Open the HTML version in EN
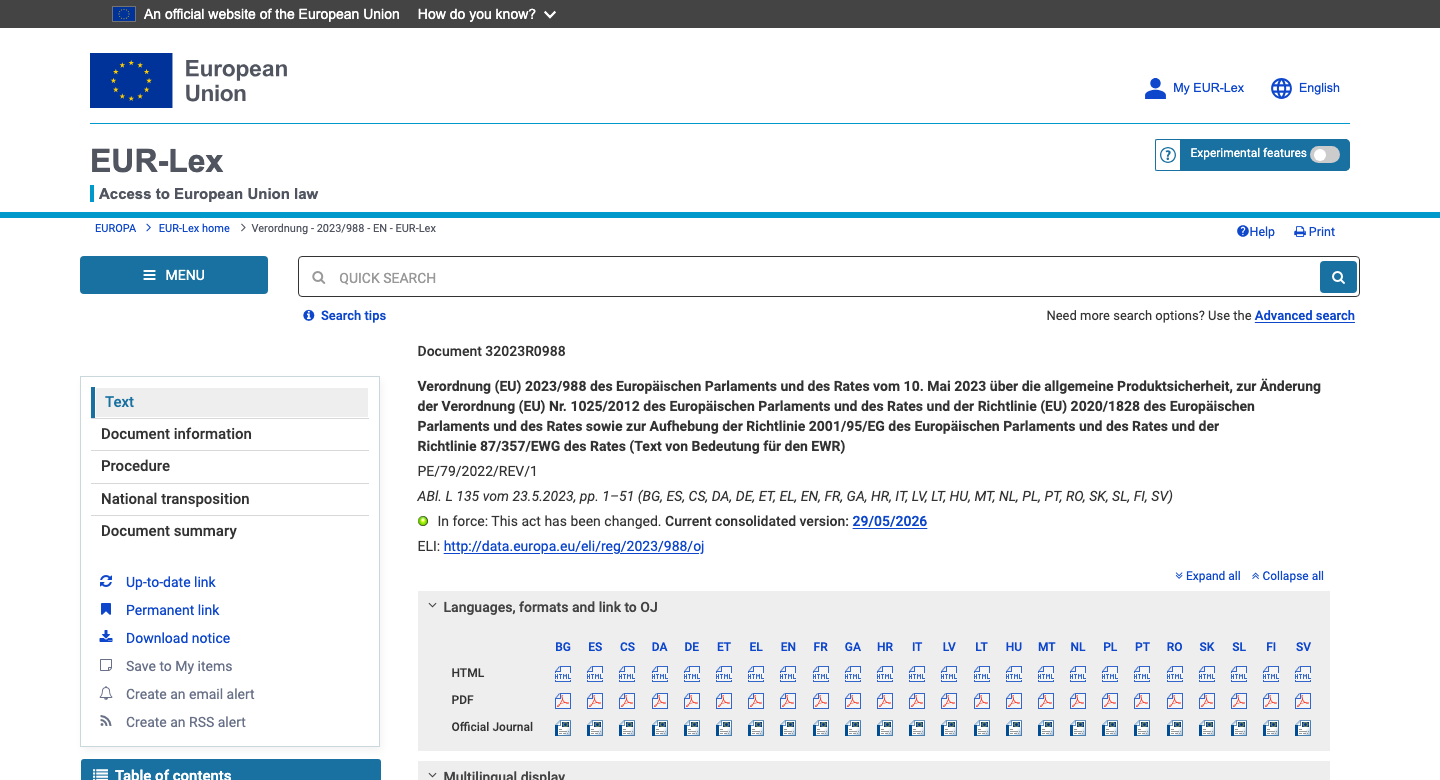 [x=788, y=674]
